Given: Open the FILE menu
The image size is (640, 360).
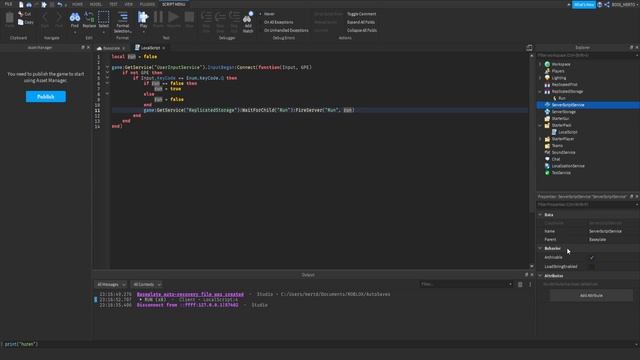Looking at the screenshot, I should pyautogui.click(x=8, y=4).
